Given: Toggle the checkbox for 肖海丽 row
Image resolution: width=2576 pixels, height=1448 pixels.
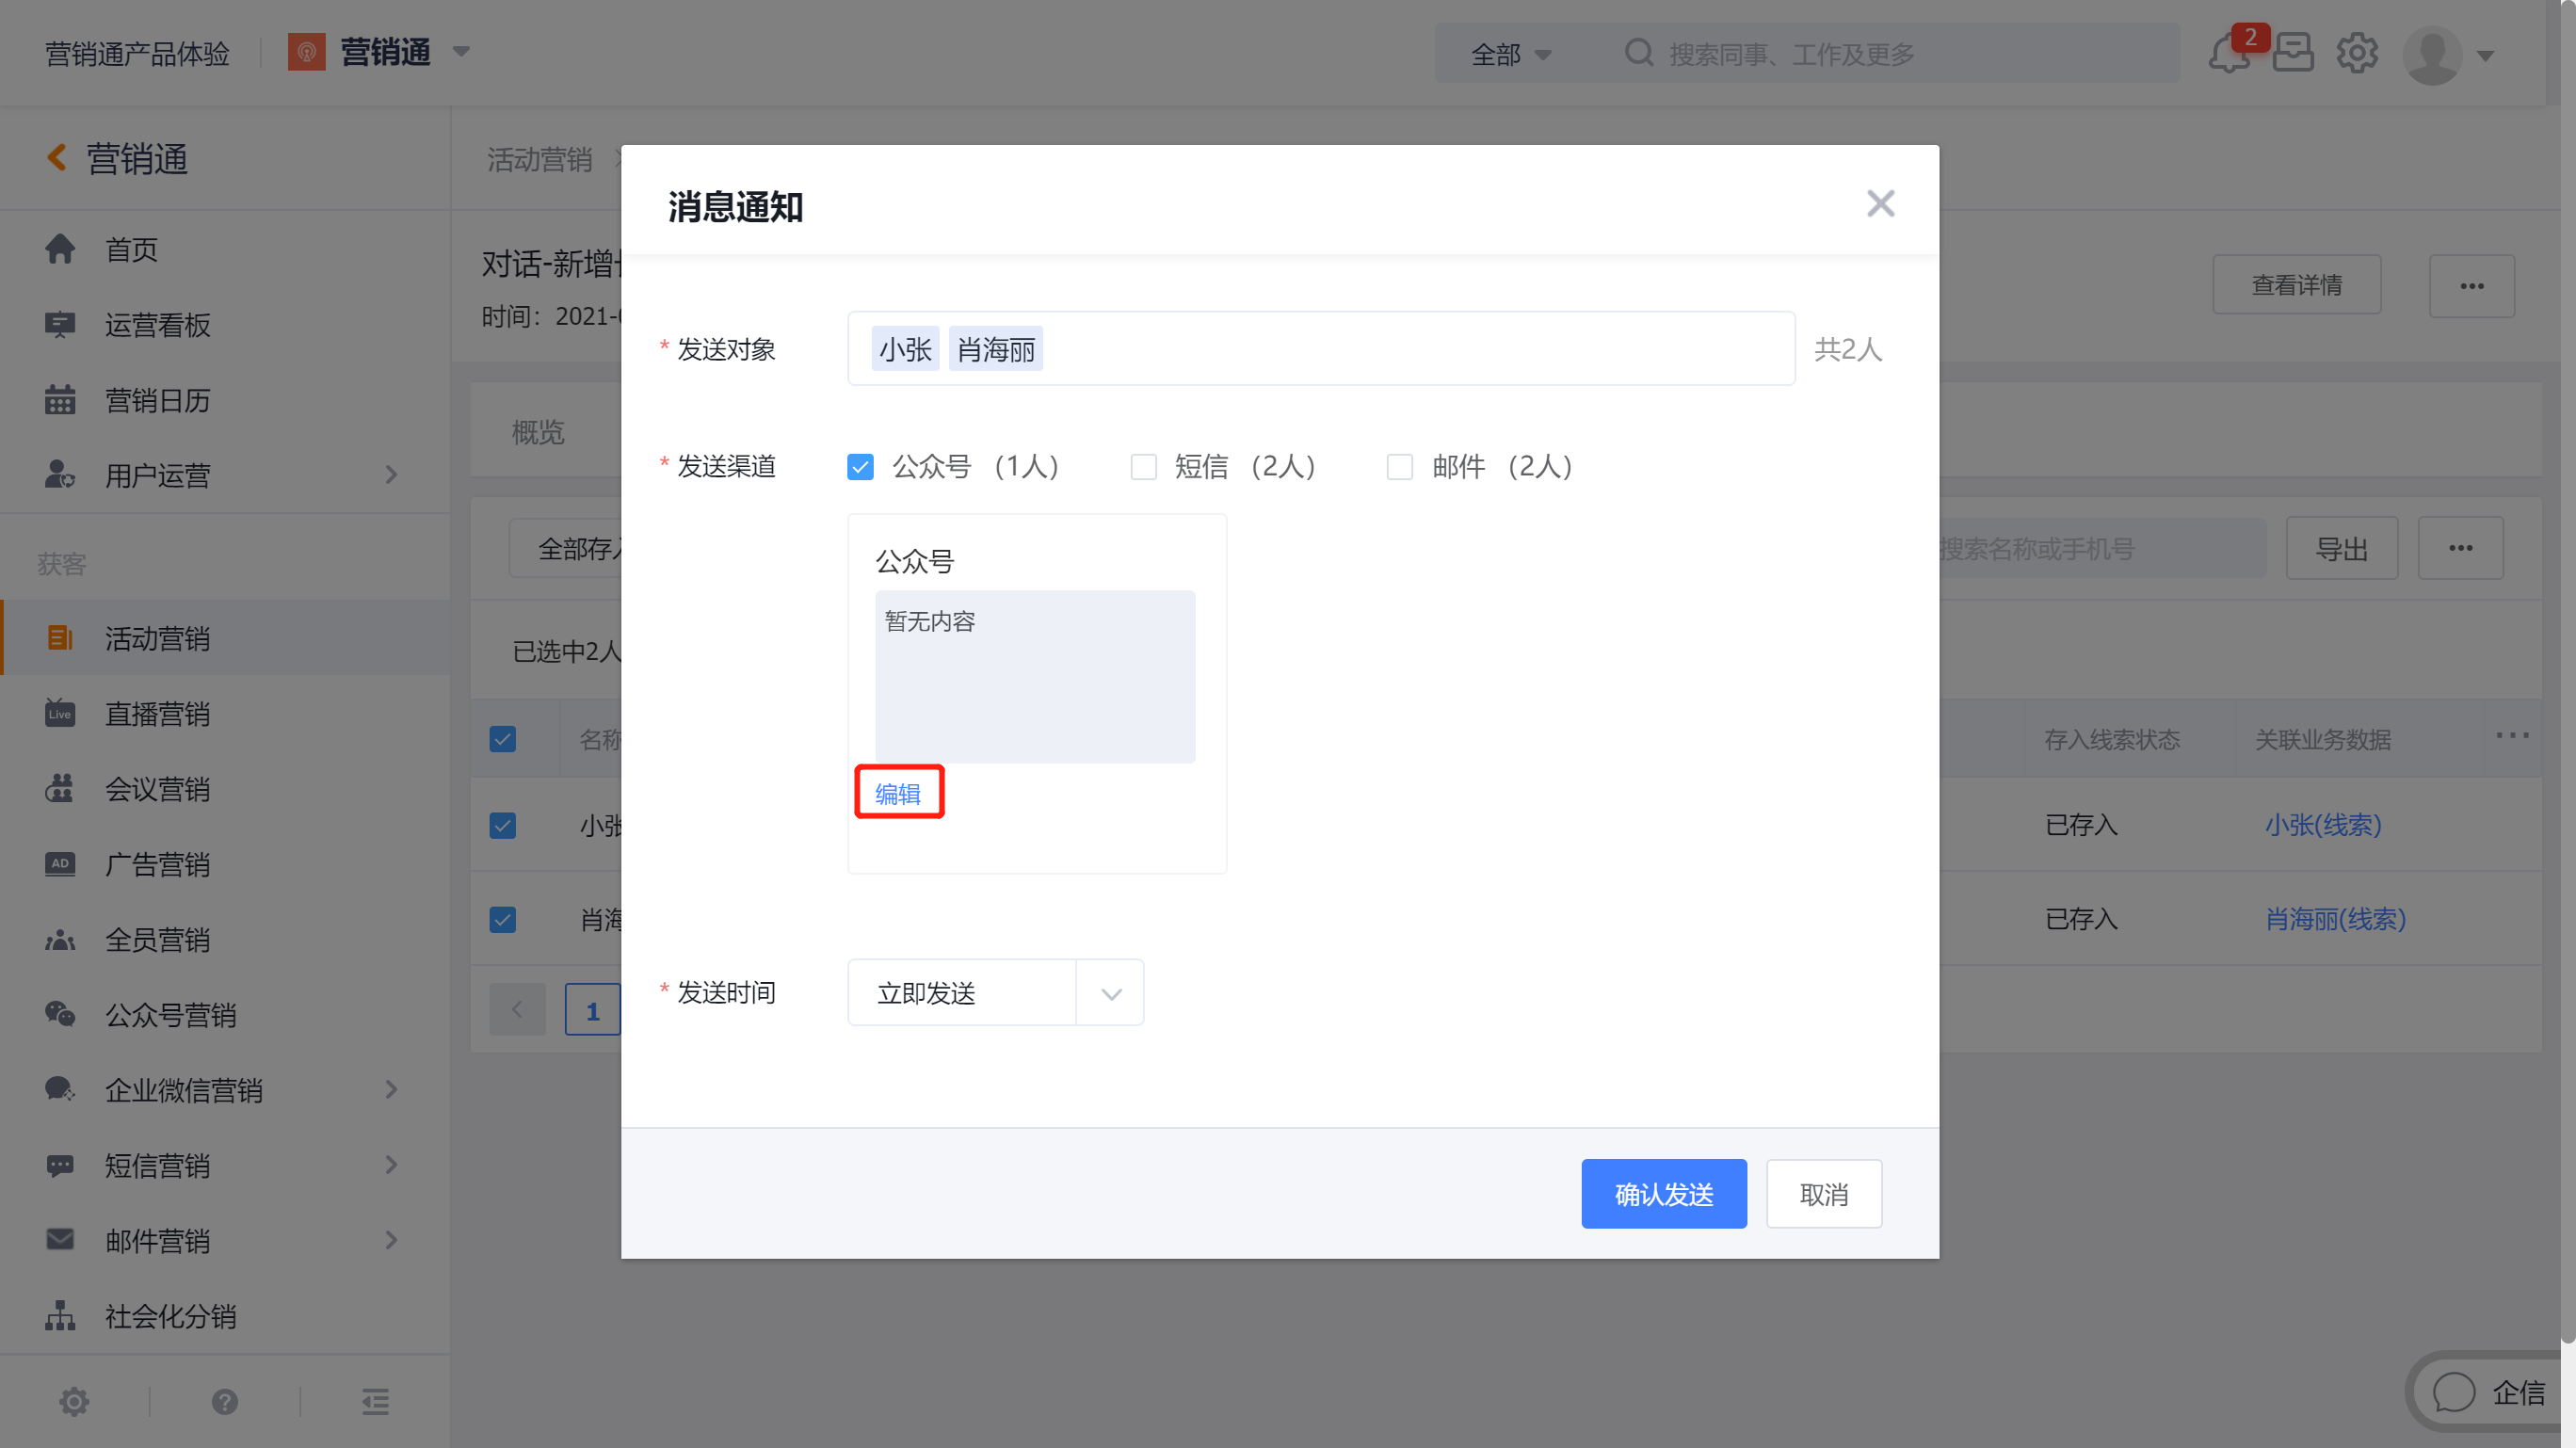Looking at the screenshot, I should click(x=503, y=919).
